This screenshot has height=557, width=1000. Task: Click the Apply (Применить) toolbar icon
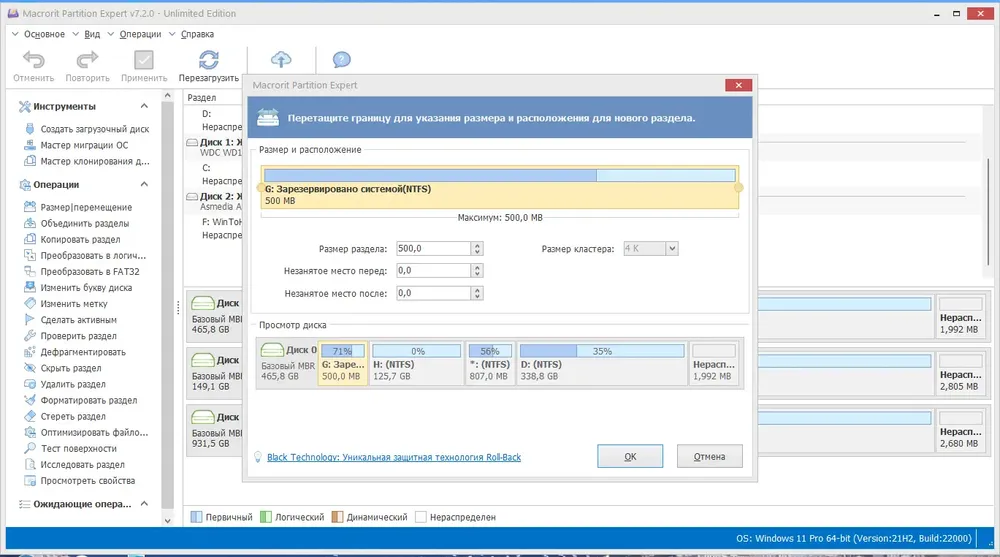[143, 60]
